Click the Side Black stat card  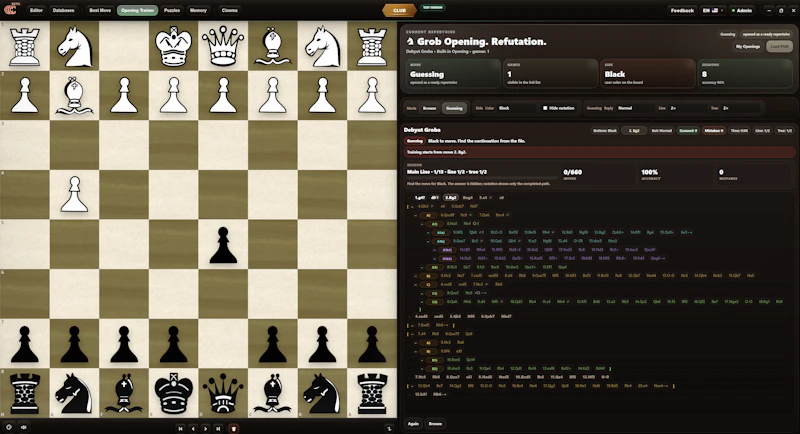pyautogui.click(x=647, y=73)
